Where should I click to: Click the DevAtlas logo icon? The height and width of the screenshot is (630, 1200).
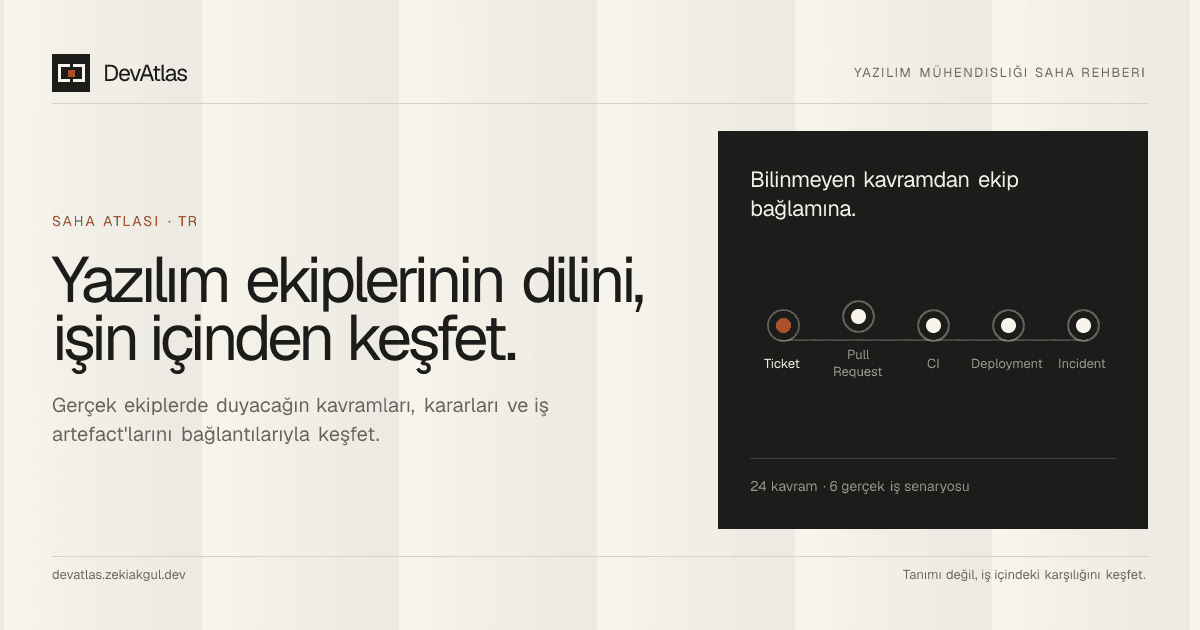point(71,73)
